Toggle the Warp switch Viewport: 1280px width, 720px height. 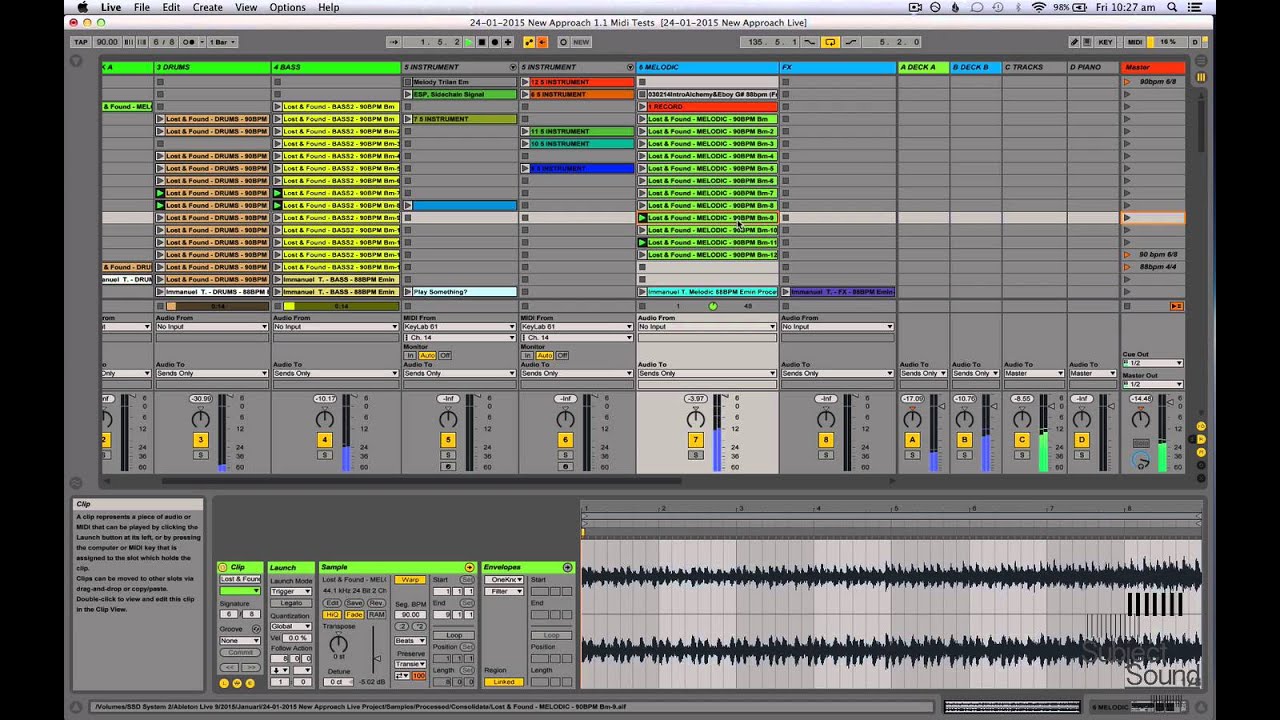pos(409,580)
